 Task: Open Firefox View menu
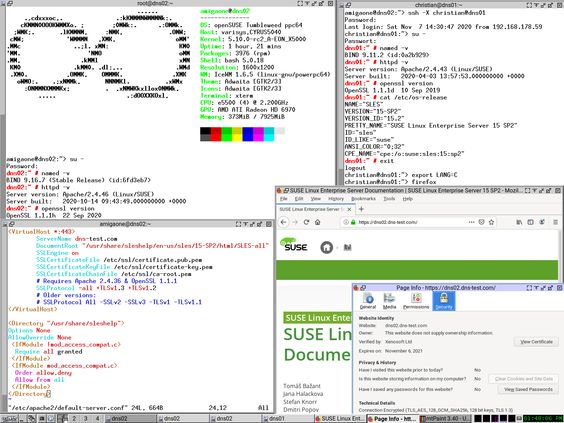[x=315, y=199]
